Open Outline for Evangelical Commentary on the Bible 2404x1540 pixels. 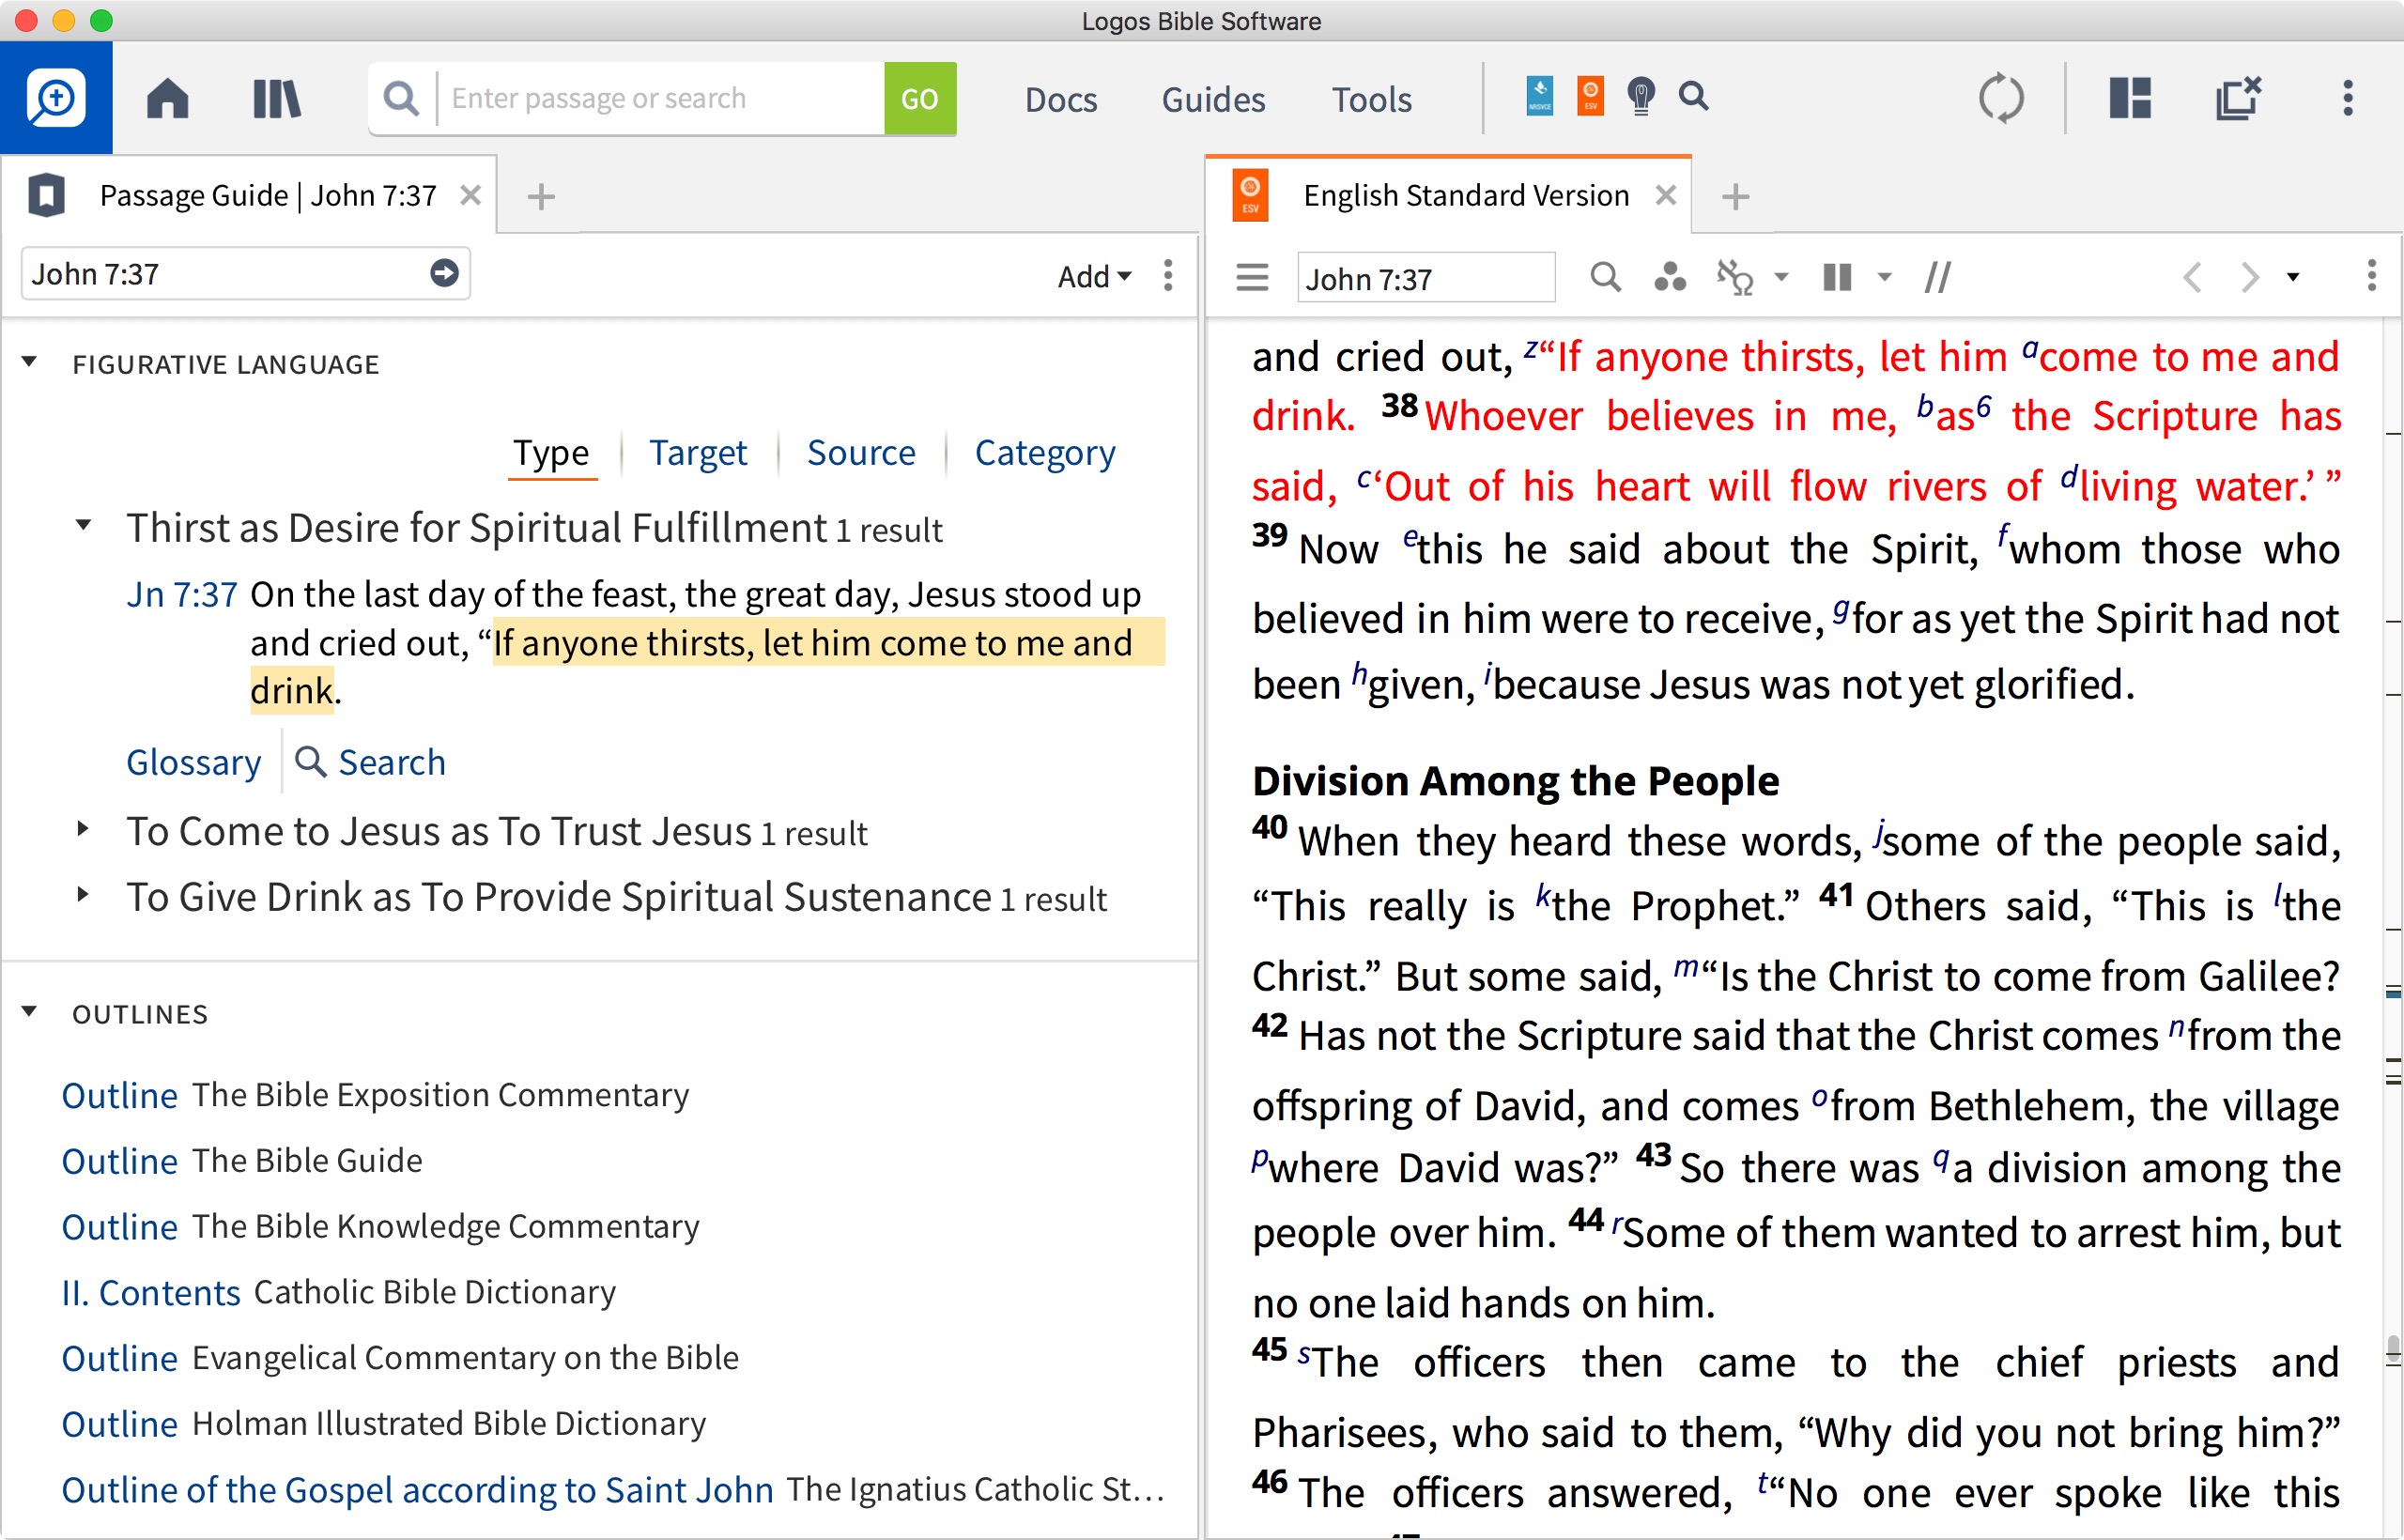[119, 1359]
